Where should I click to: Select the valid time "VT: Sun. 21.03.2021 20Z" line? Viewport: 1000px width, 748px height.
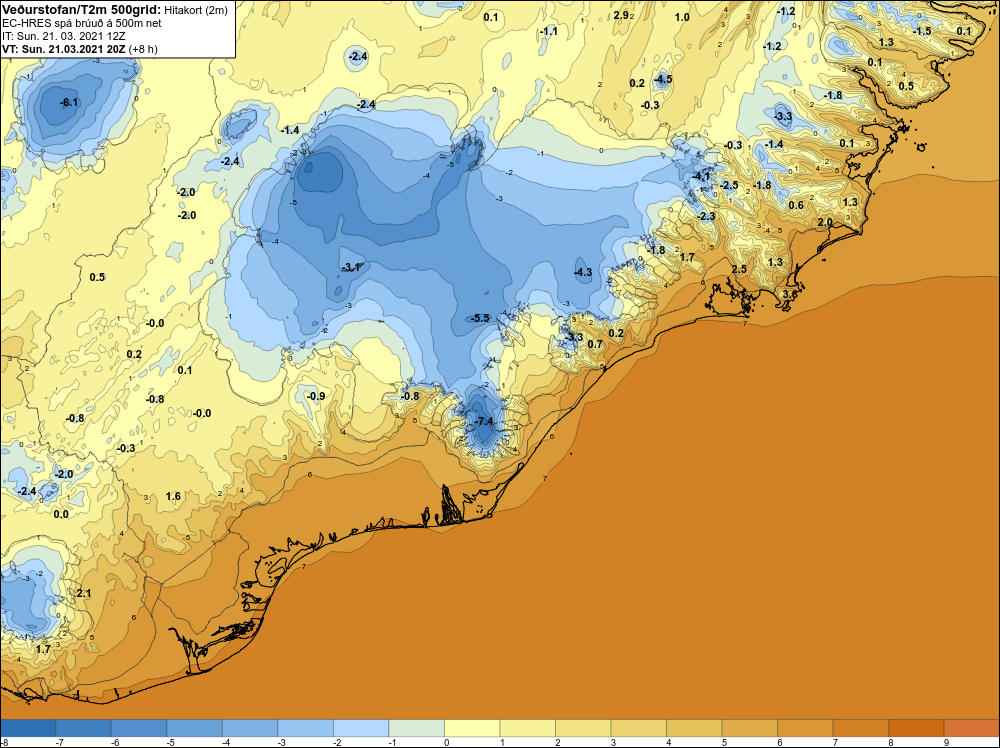pos(80,49)
